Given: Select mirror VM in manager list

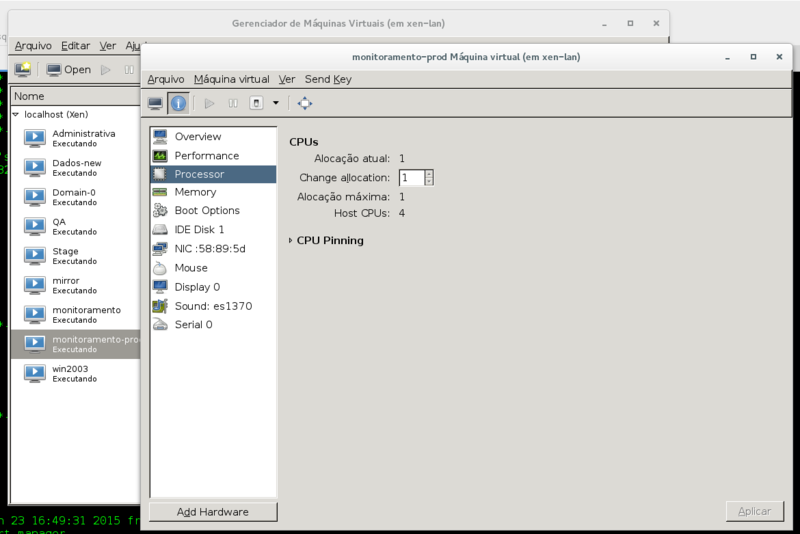Looking at the screenshot, I should pyautogui.click(x=76, y=286).
